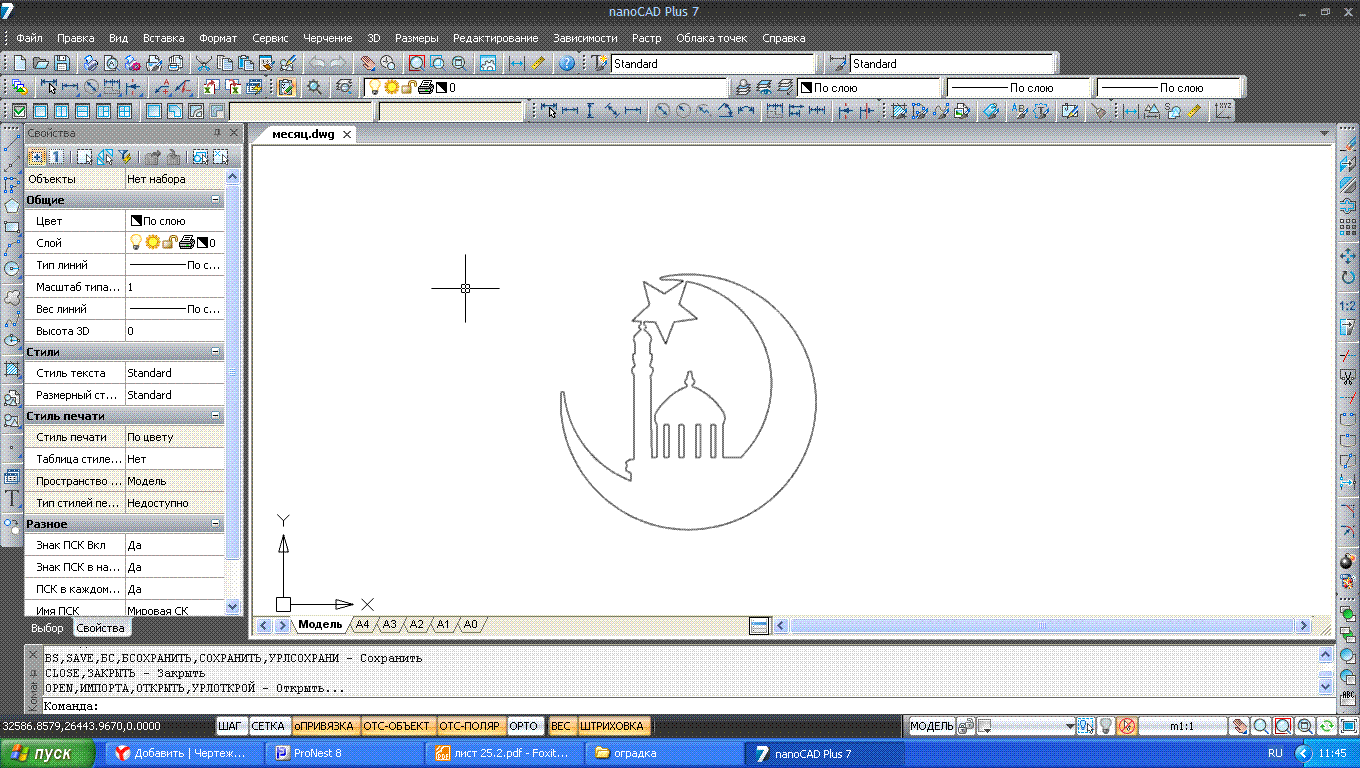Select the Rectangle tool in left toolbar

(12, 227)
